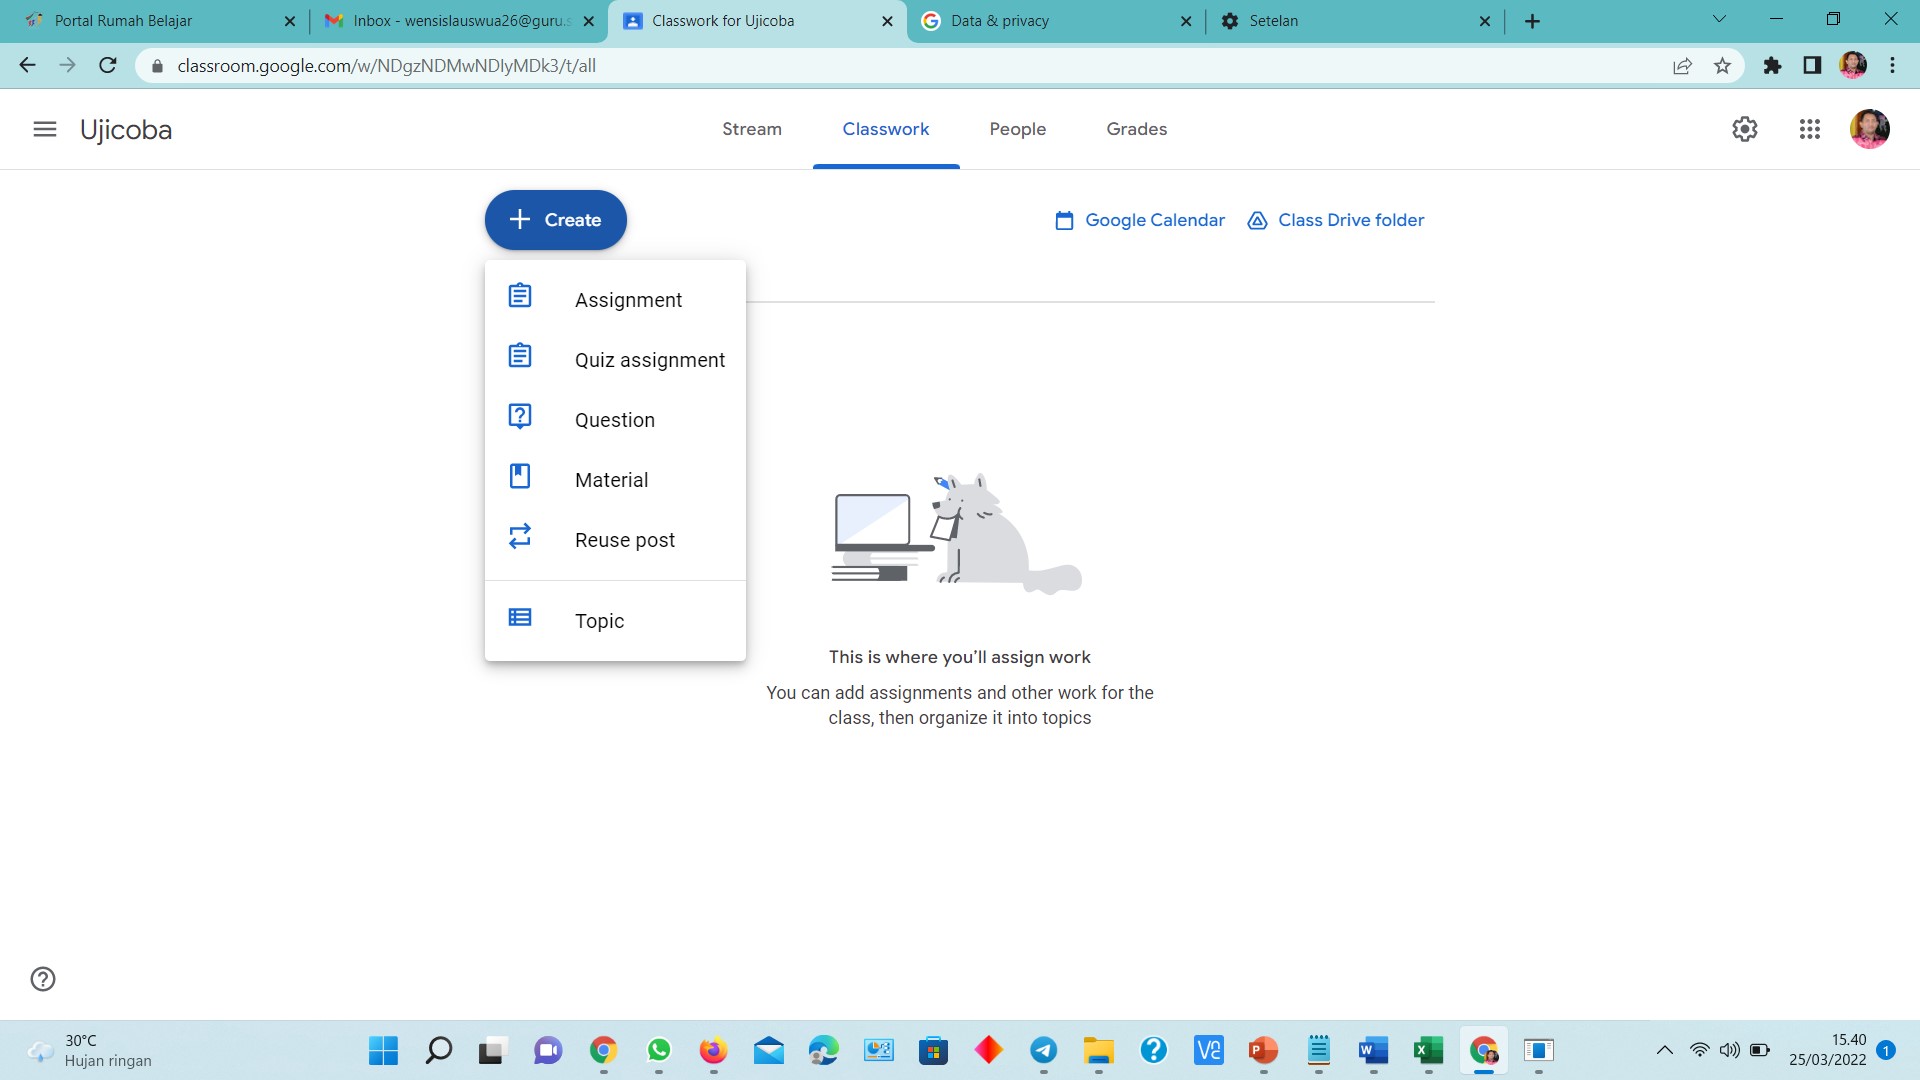Image resolution: width=1920 pixels, height=1080 pixels.
Task: Show hidden system tray icons
Action: click(1664, 1050)
